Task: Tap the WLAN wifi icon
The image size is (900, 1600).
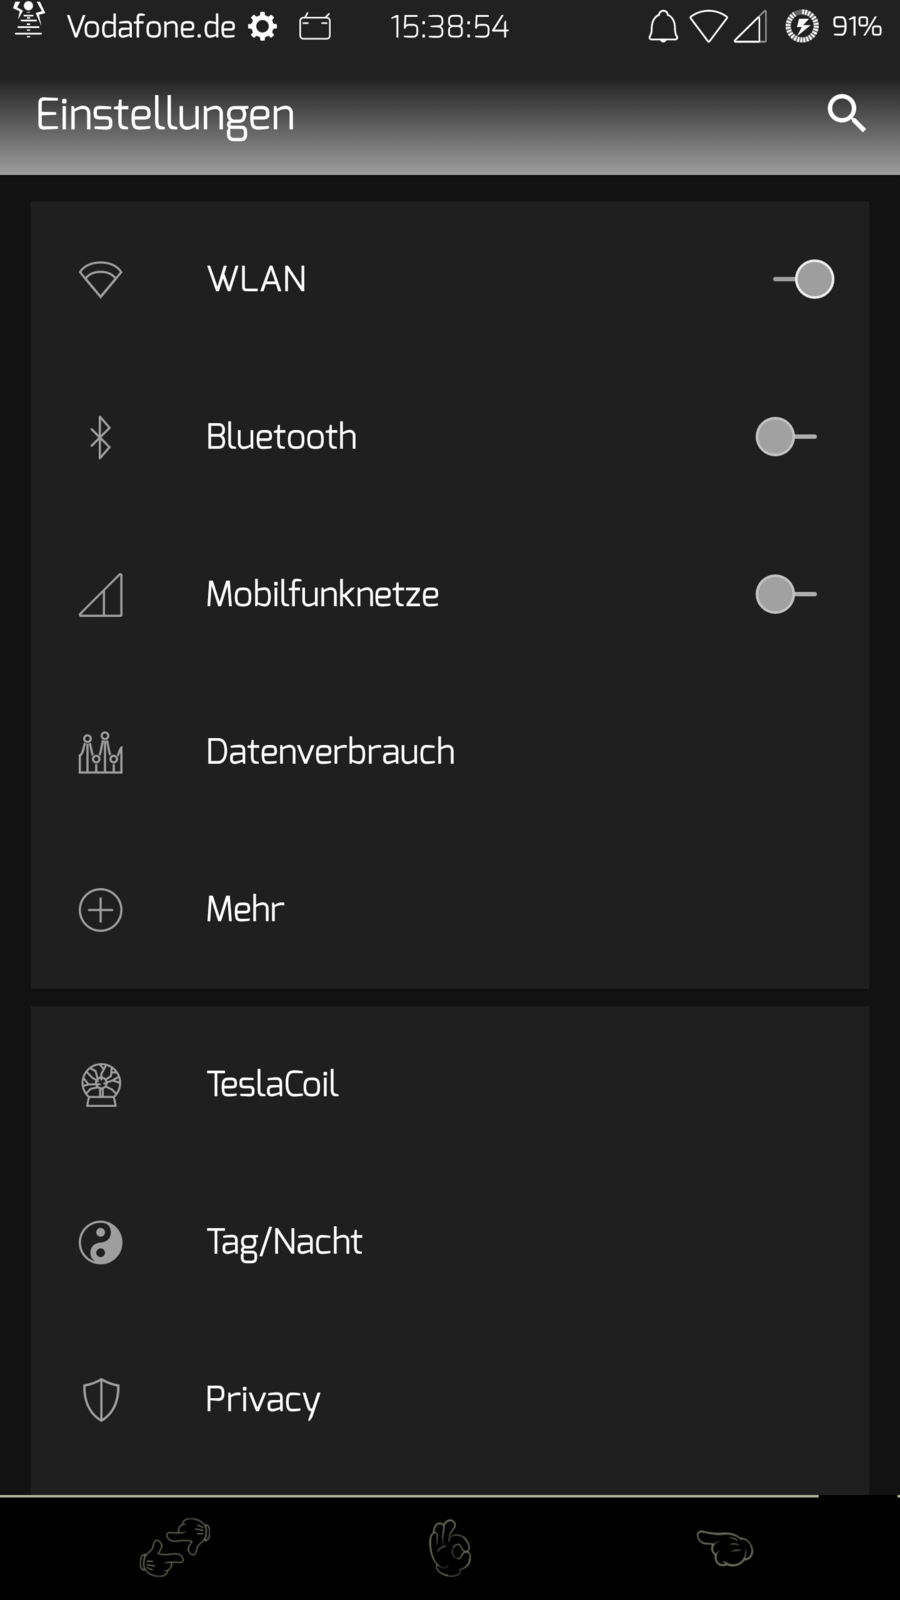Action: pos(100,279)
